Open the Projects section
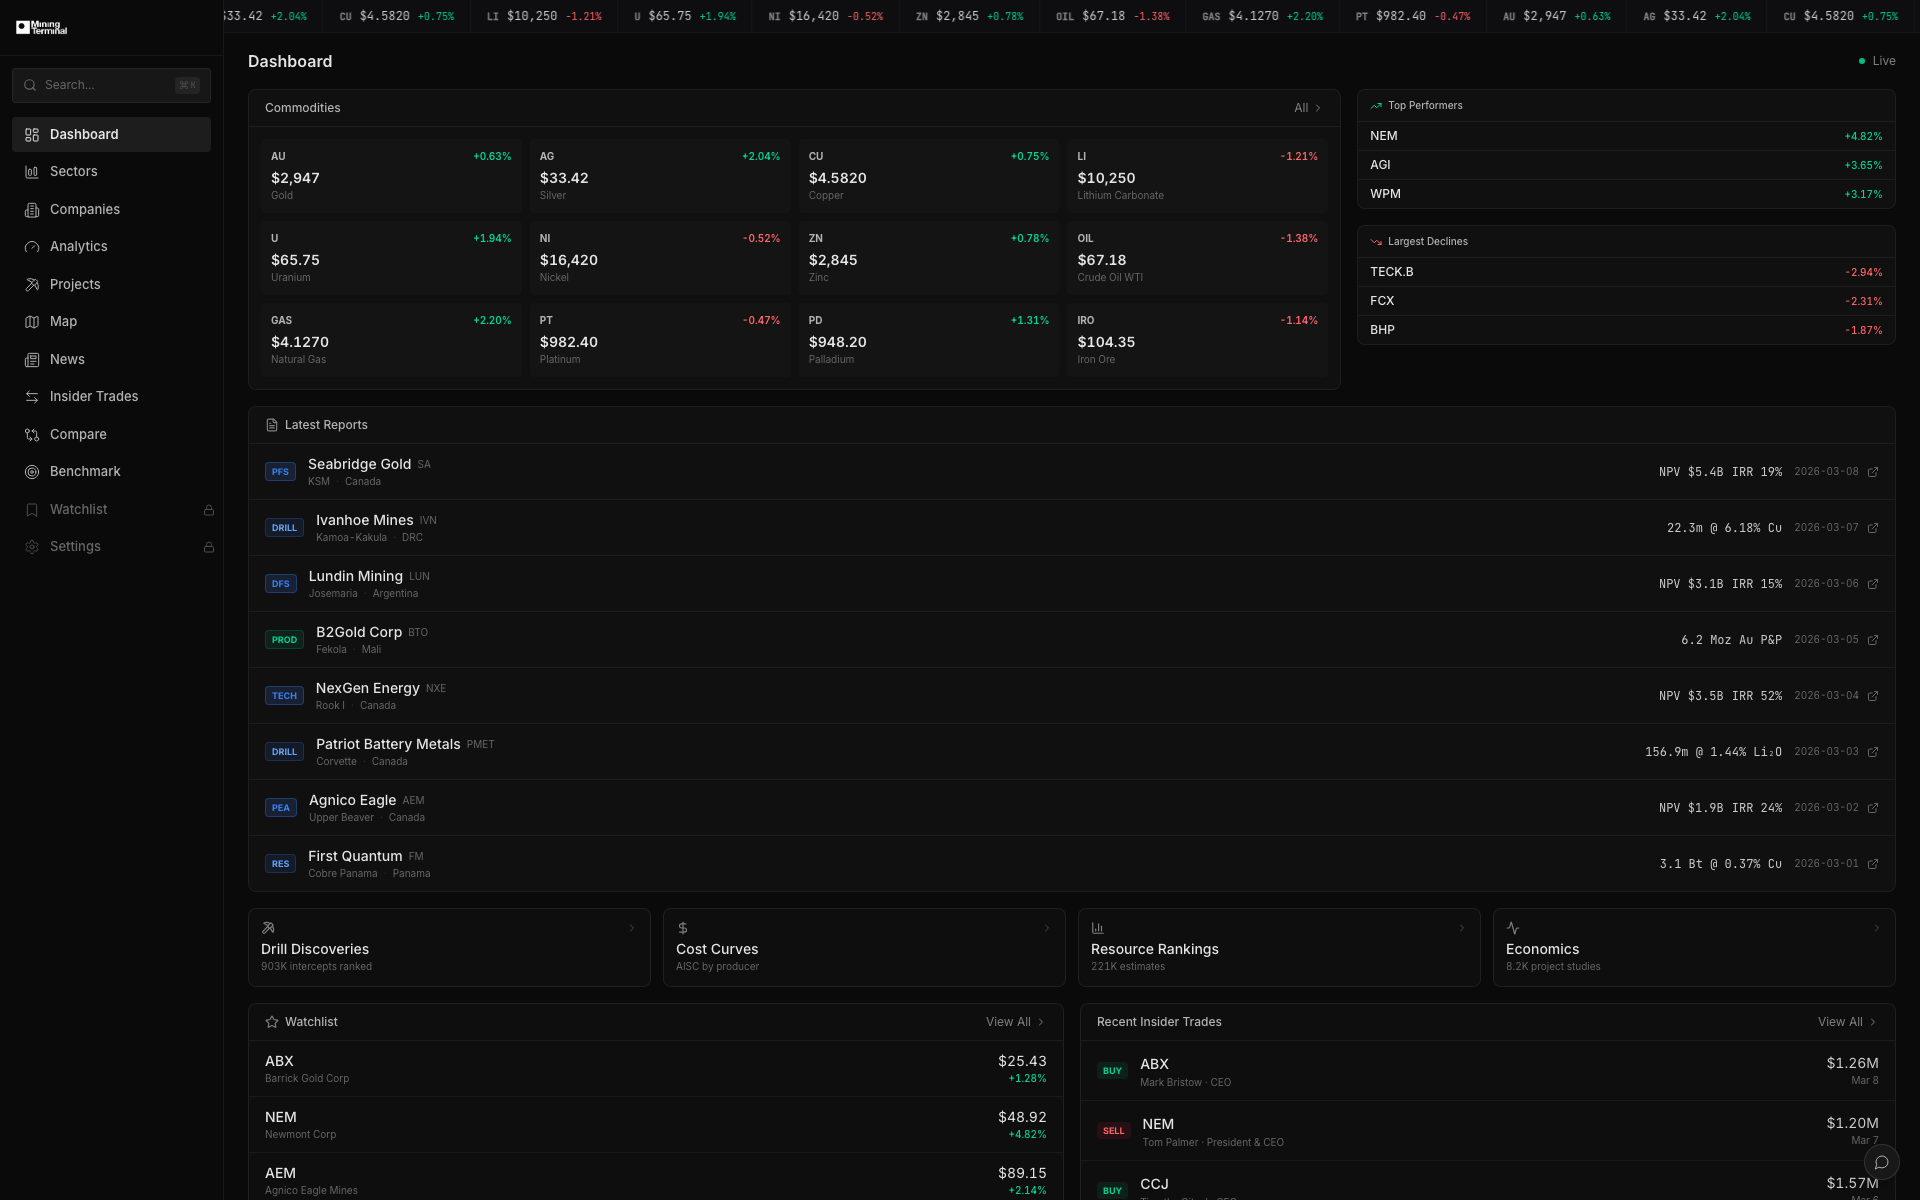The width and height of the screenshot is (1920, 1200). click(x=76, y=284)
